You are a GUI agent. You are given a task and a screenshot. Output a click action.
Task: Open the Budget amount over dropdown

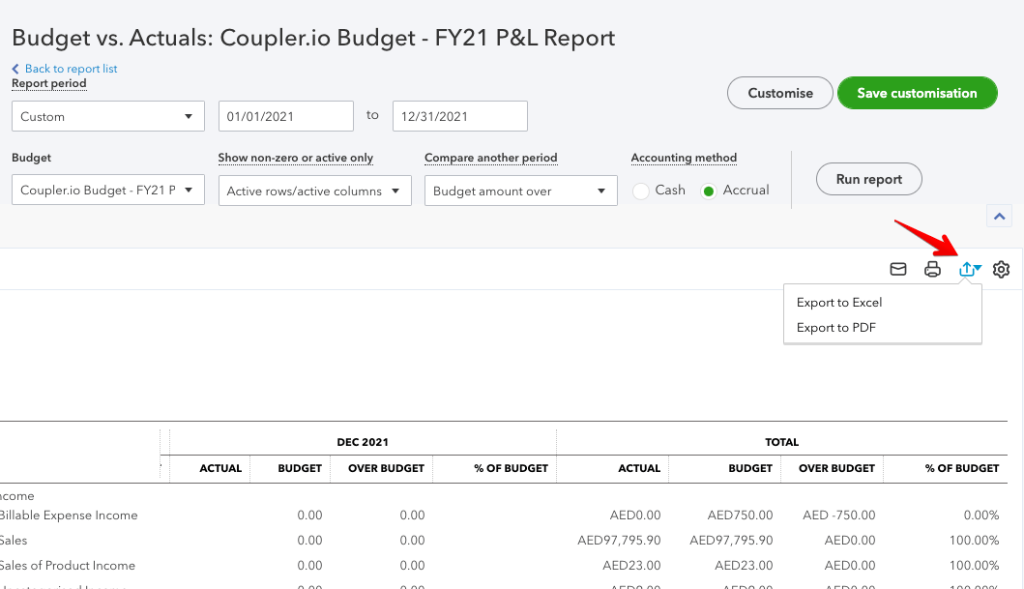point(520,189)
